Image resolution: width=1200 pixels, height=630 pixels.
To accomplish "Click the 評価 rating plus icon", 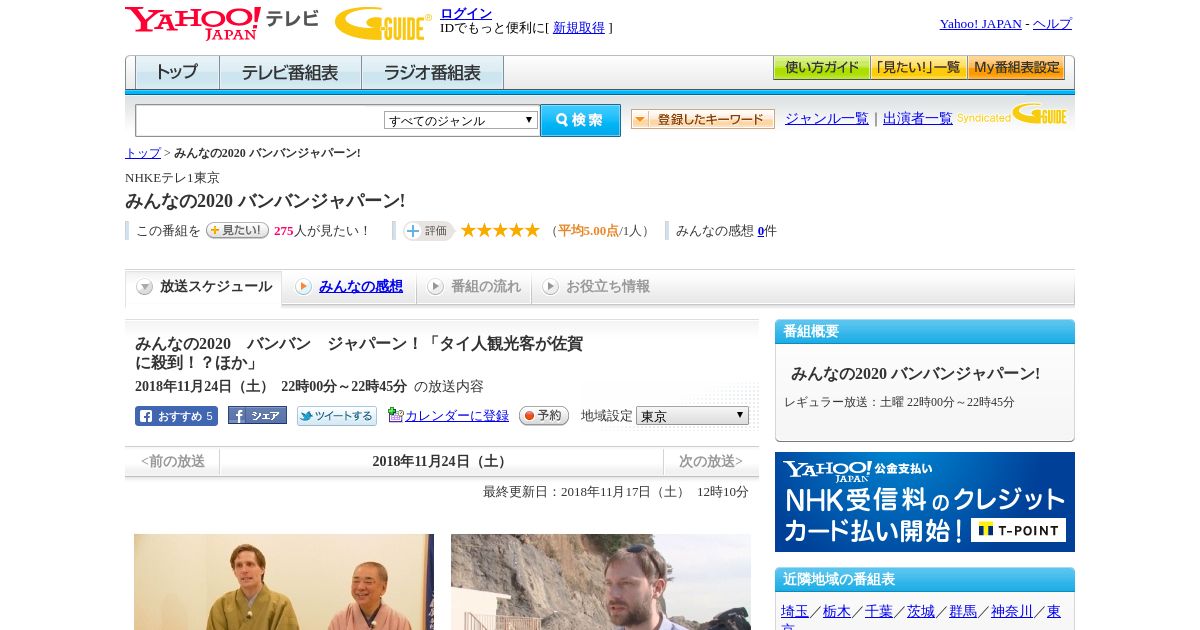I will point(429,231).
